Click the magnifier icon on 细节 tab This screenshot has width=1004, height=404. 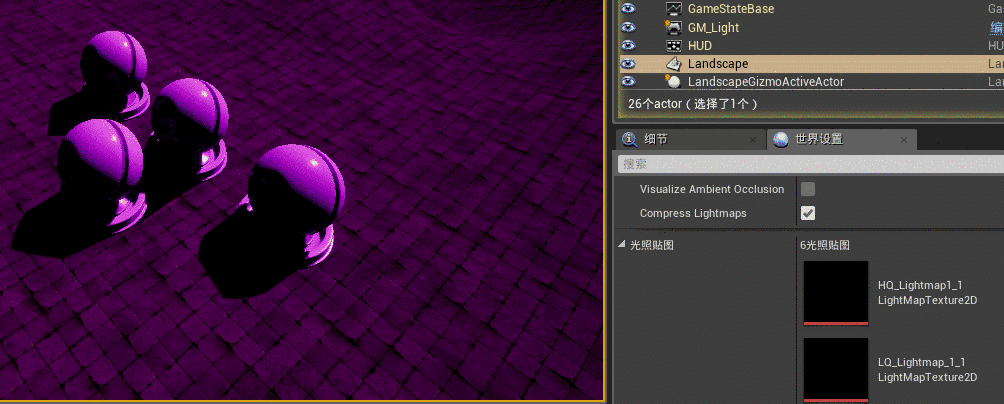[630, 139]
